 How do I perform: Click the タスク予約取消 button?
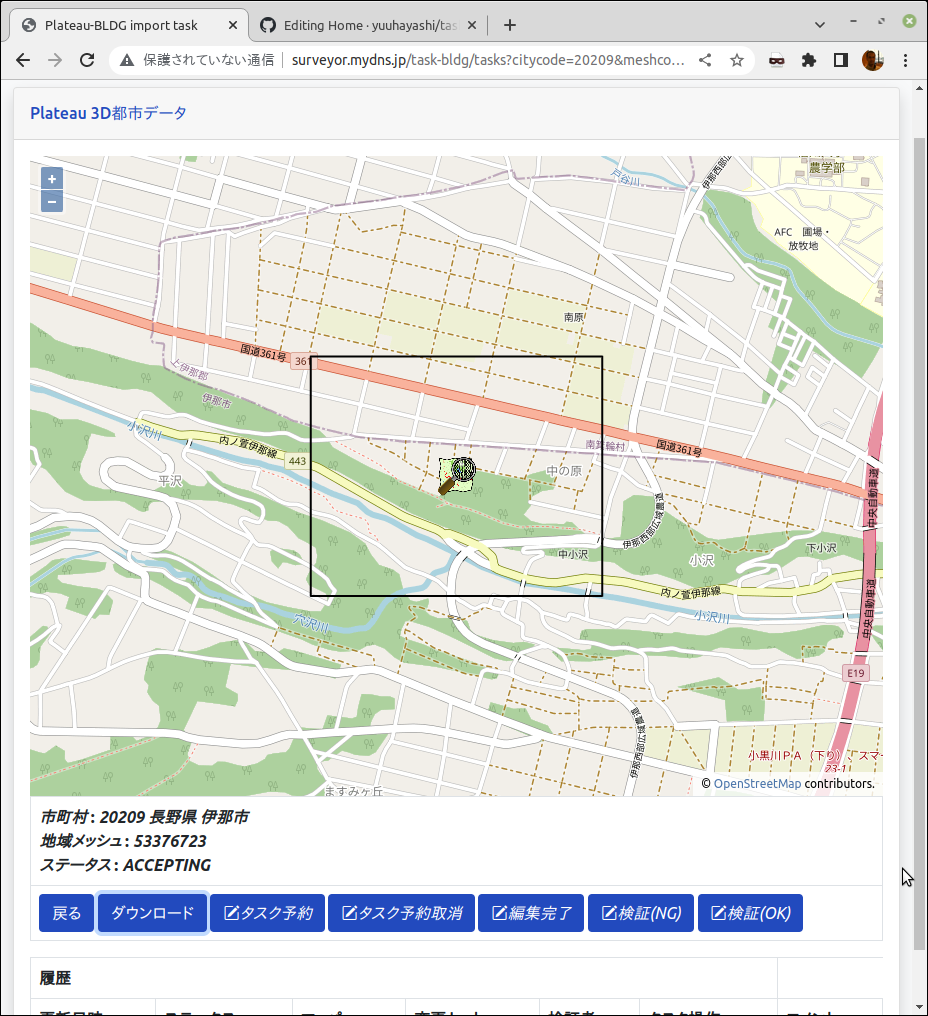coord(401,913)
